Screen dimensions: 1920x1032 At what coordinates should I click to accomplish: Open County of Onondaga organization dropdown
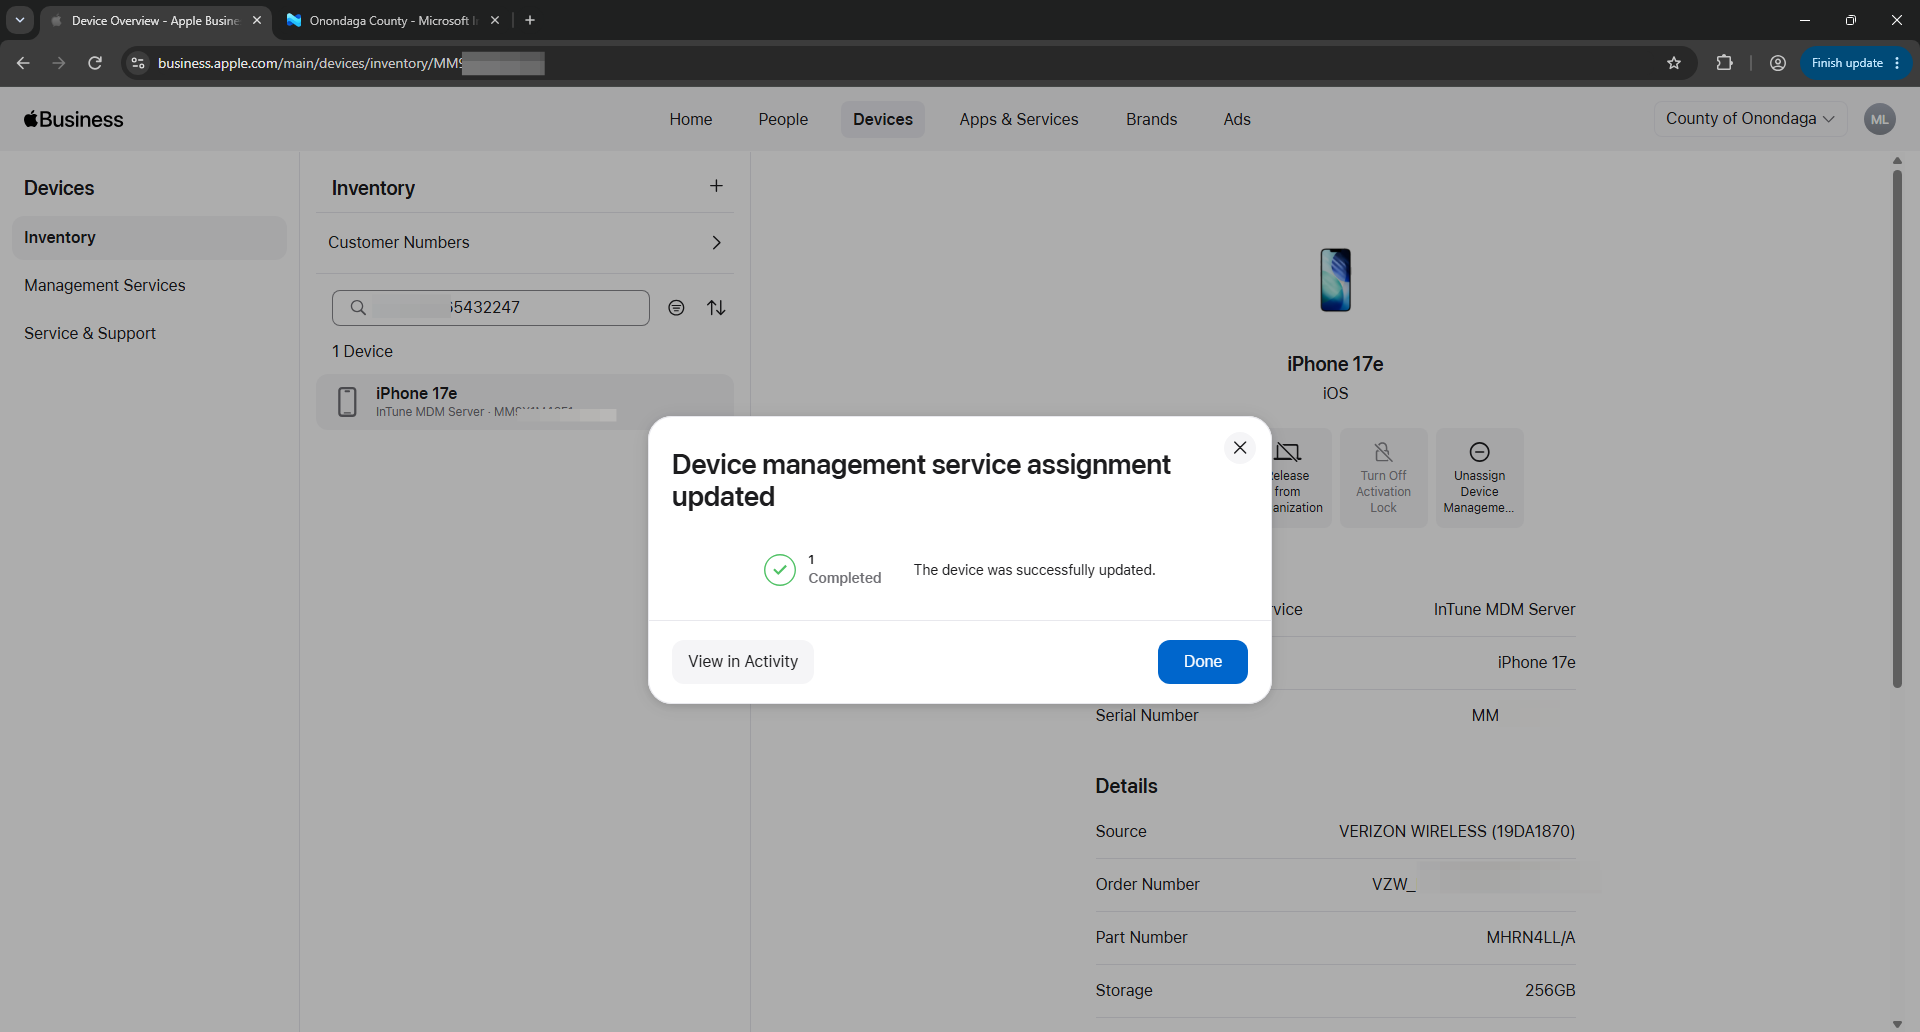[1750, 119]
